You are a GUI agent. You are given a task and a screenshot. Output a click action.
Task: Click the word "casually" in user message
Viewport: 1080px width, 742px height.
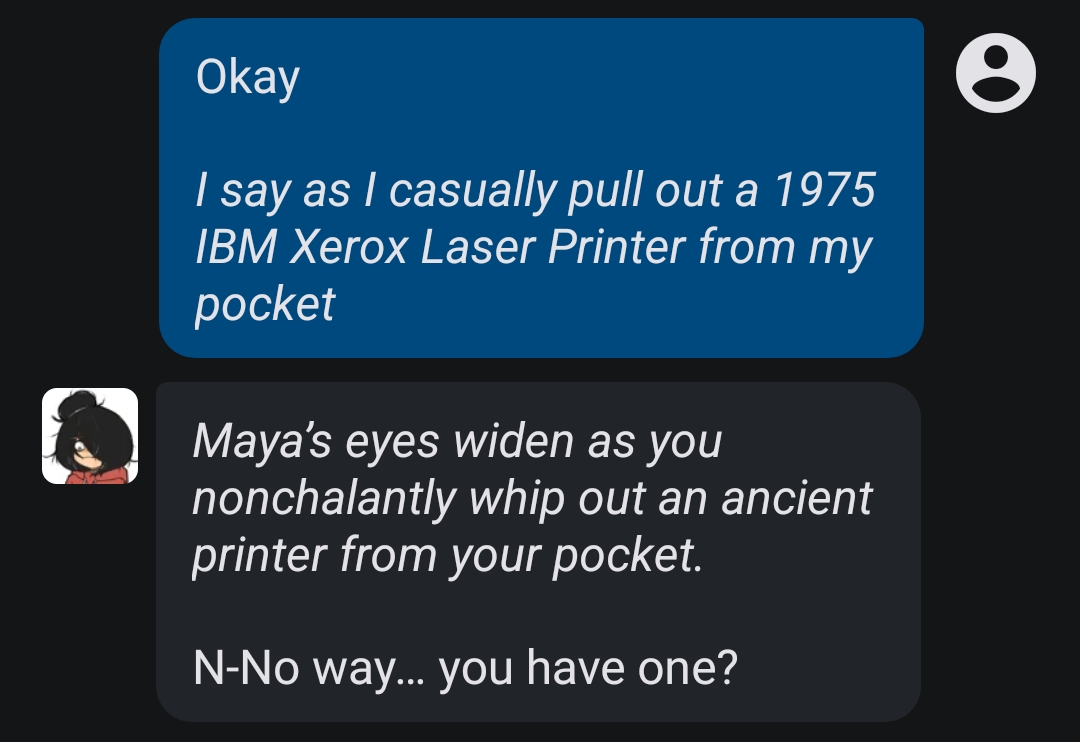tap(472, 191)
